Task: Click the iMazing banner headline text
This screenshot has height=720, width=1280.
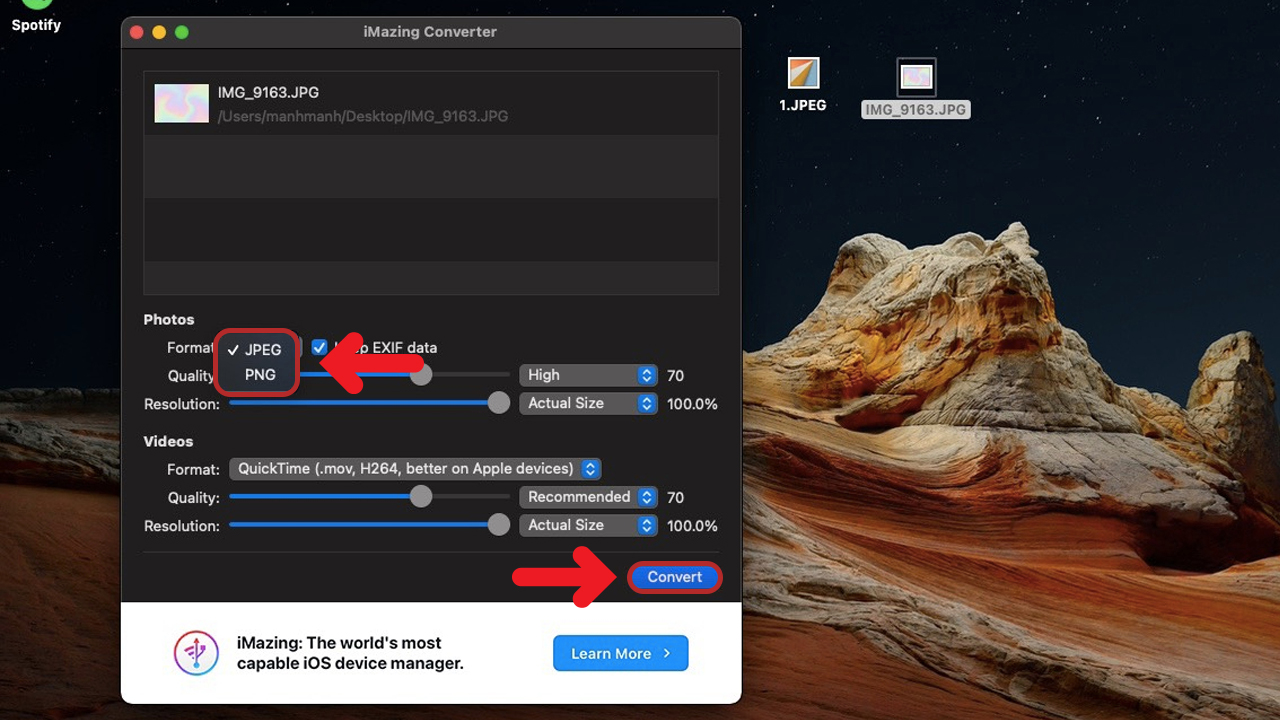Action: pyautogui.click(x=350, y=653)
